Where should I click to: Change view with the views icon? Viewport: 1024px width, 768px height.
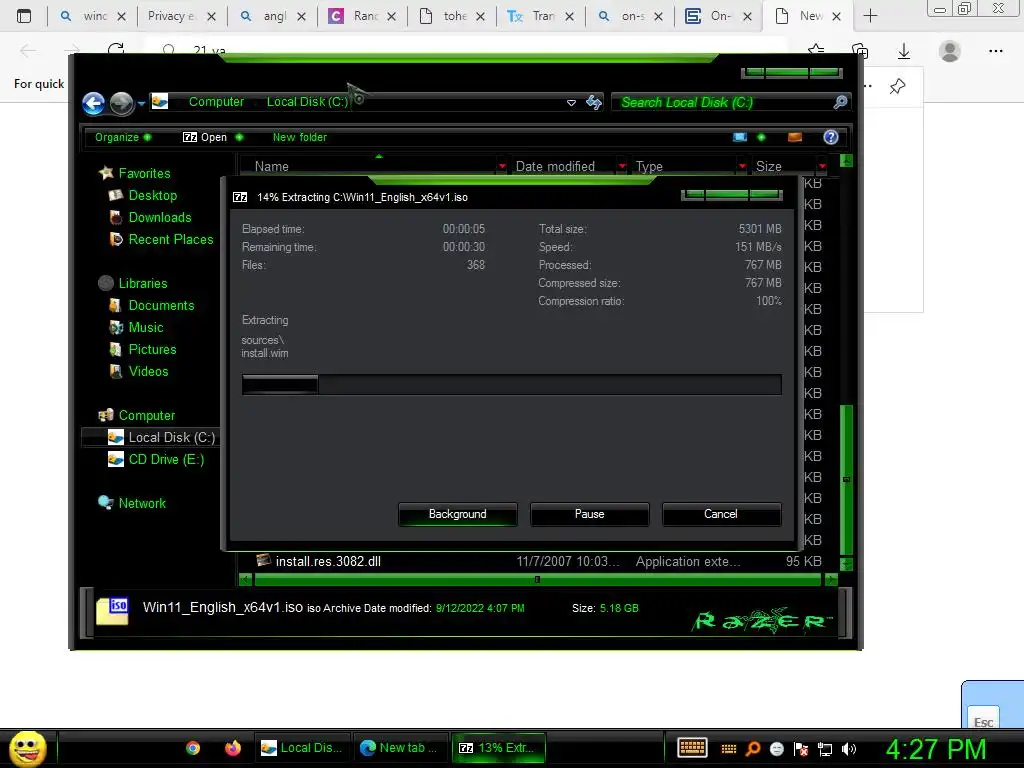click(x=740, y=137)
